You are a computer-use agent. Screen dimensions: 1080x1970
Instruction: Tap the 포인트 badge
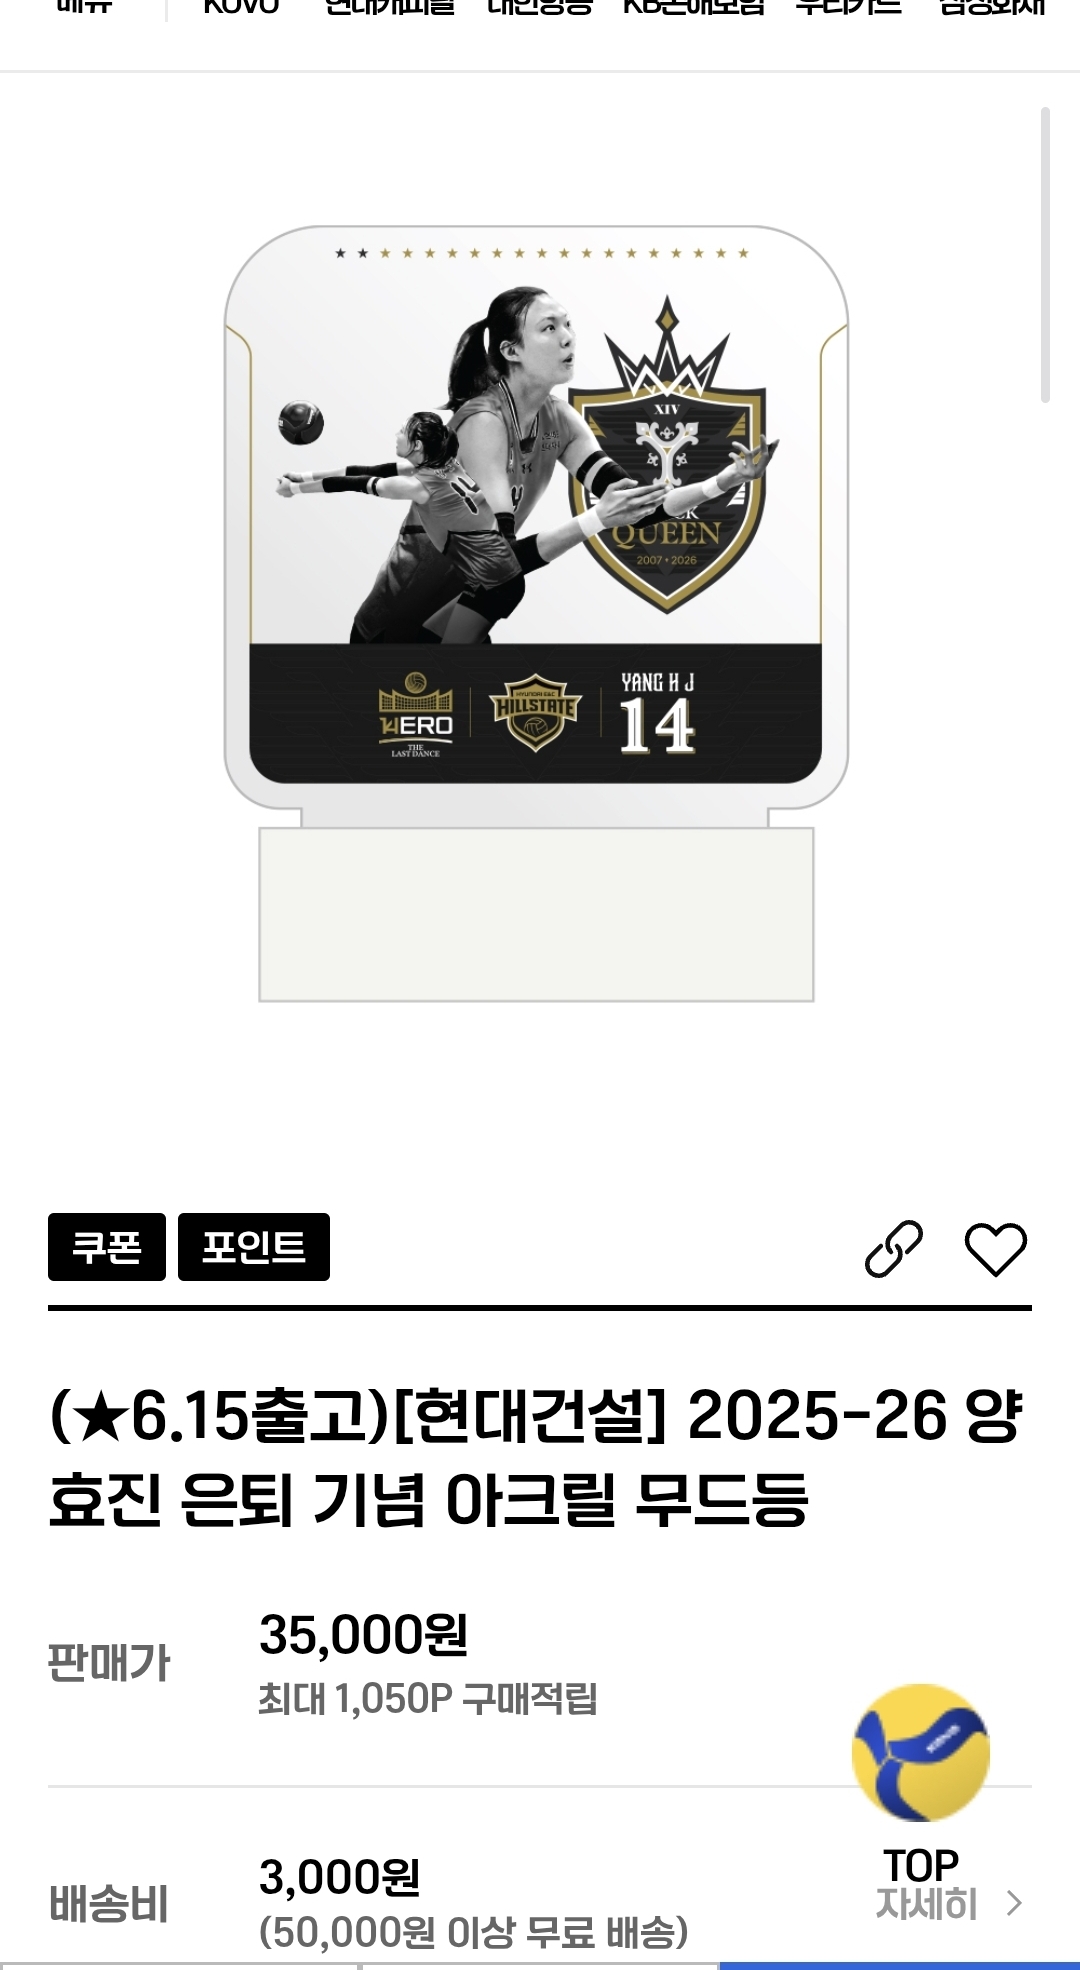[254, 1247]
